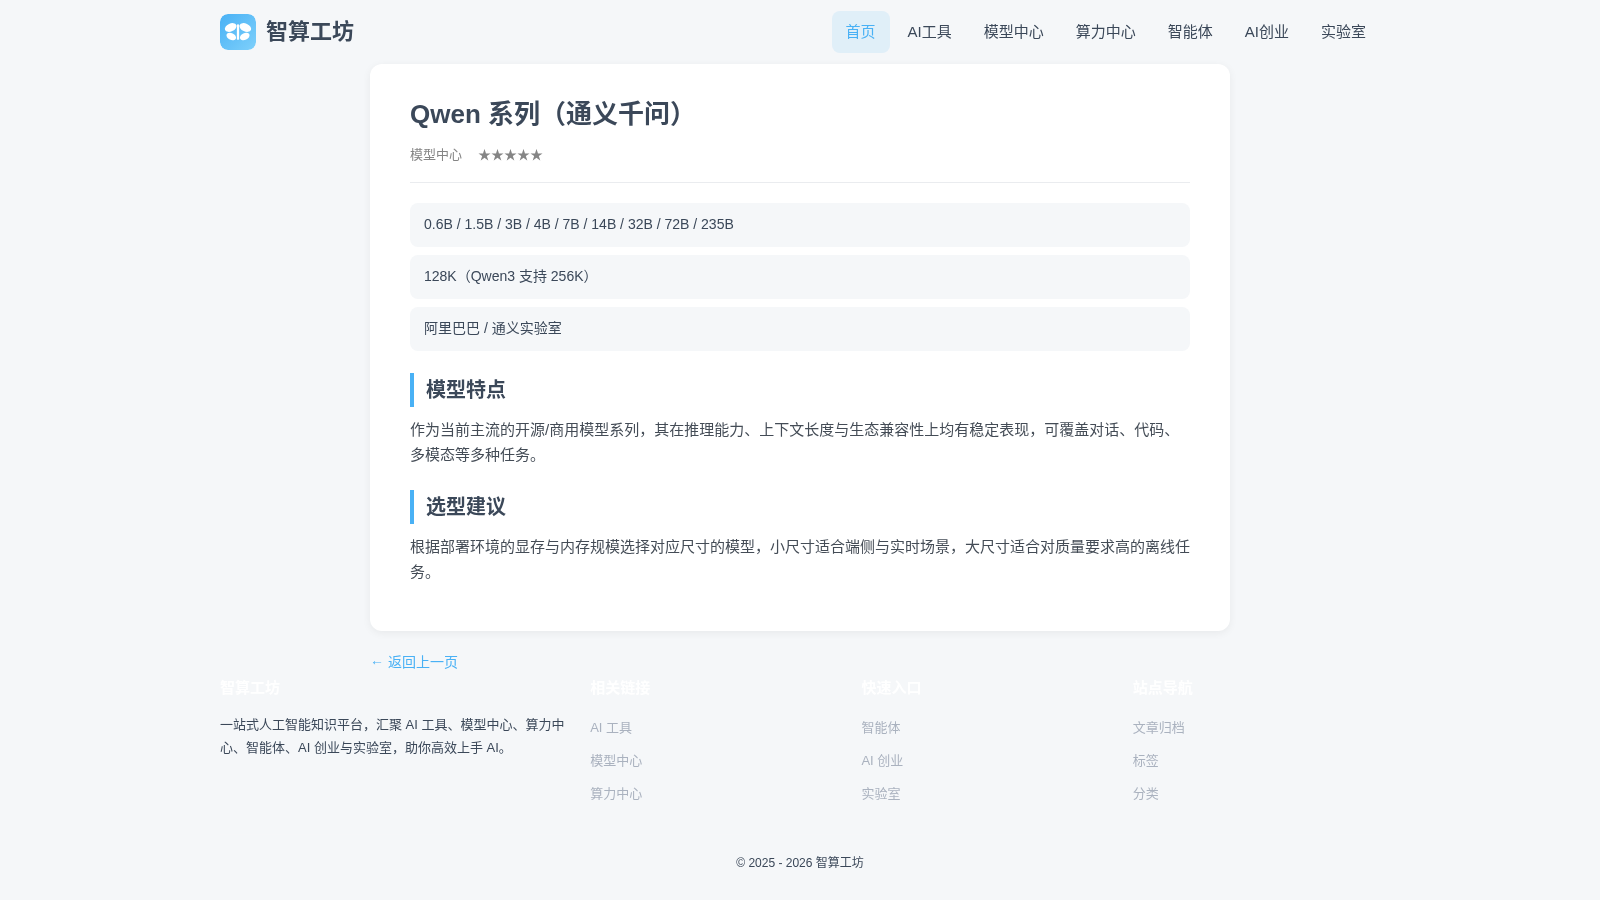Select the 128K（Qwen3 支持 256K）row
Image resolution: width=1600 pixels, height=900 pixels.
[800, 277]
